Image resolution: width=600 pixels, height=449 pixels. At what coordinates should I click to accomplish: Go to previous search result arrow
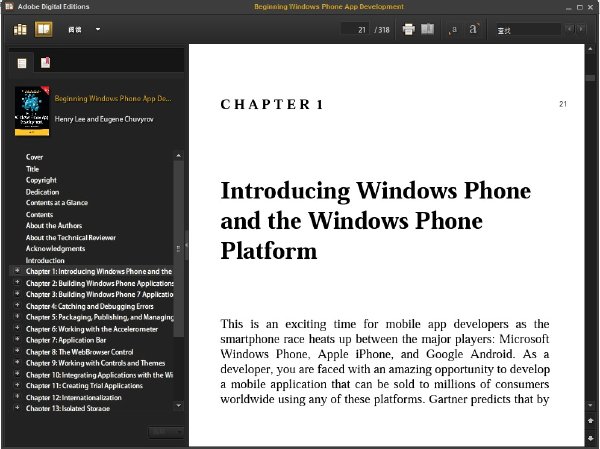(570, 29)
